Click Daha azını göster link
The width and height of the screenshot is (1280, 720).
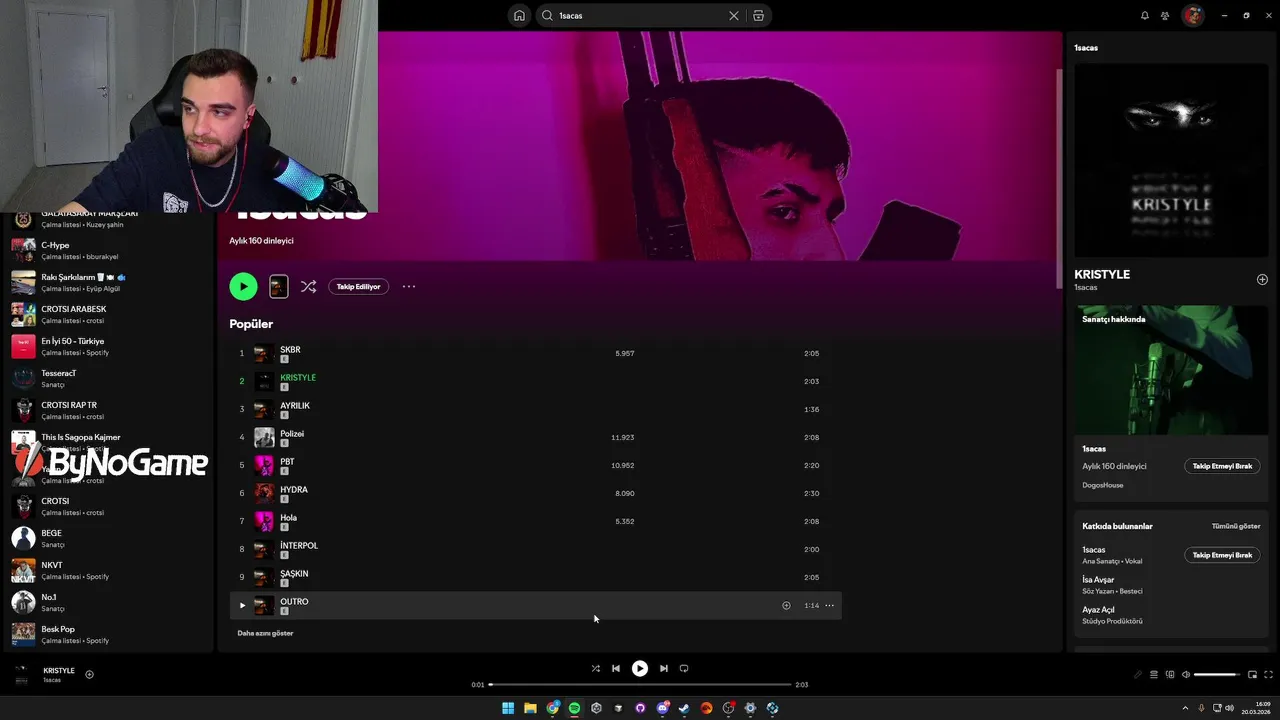pos(265,633)
